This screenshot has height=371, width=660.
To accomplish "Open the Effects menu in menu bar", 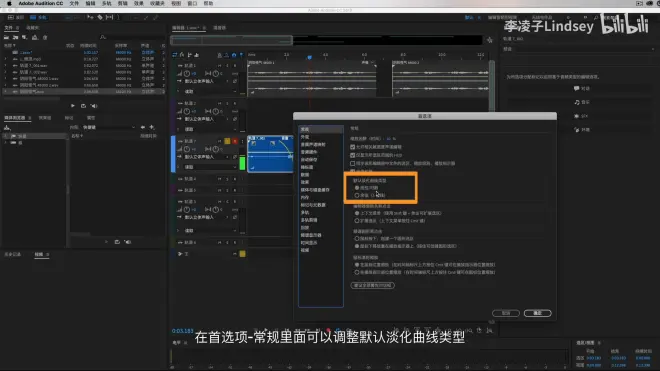I will coord(138,3).
